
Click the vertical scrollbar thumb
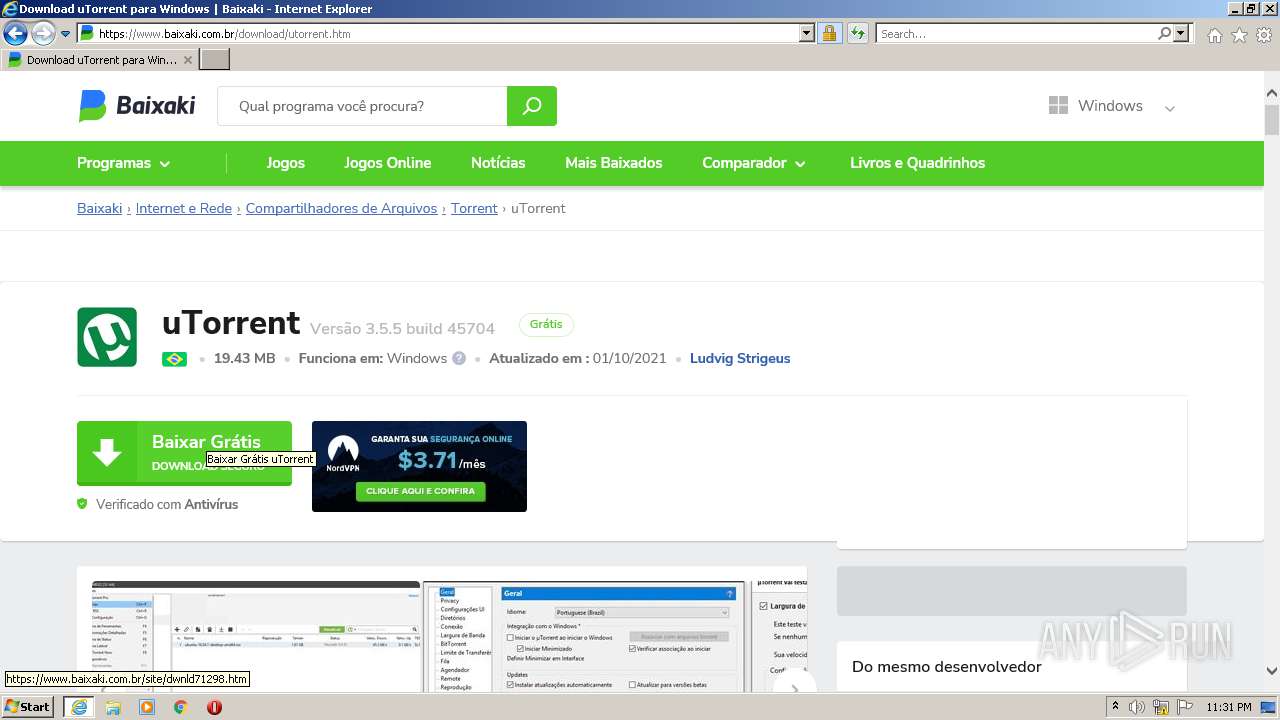coord(1272,120)
